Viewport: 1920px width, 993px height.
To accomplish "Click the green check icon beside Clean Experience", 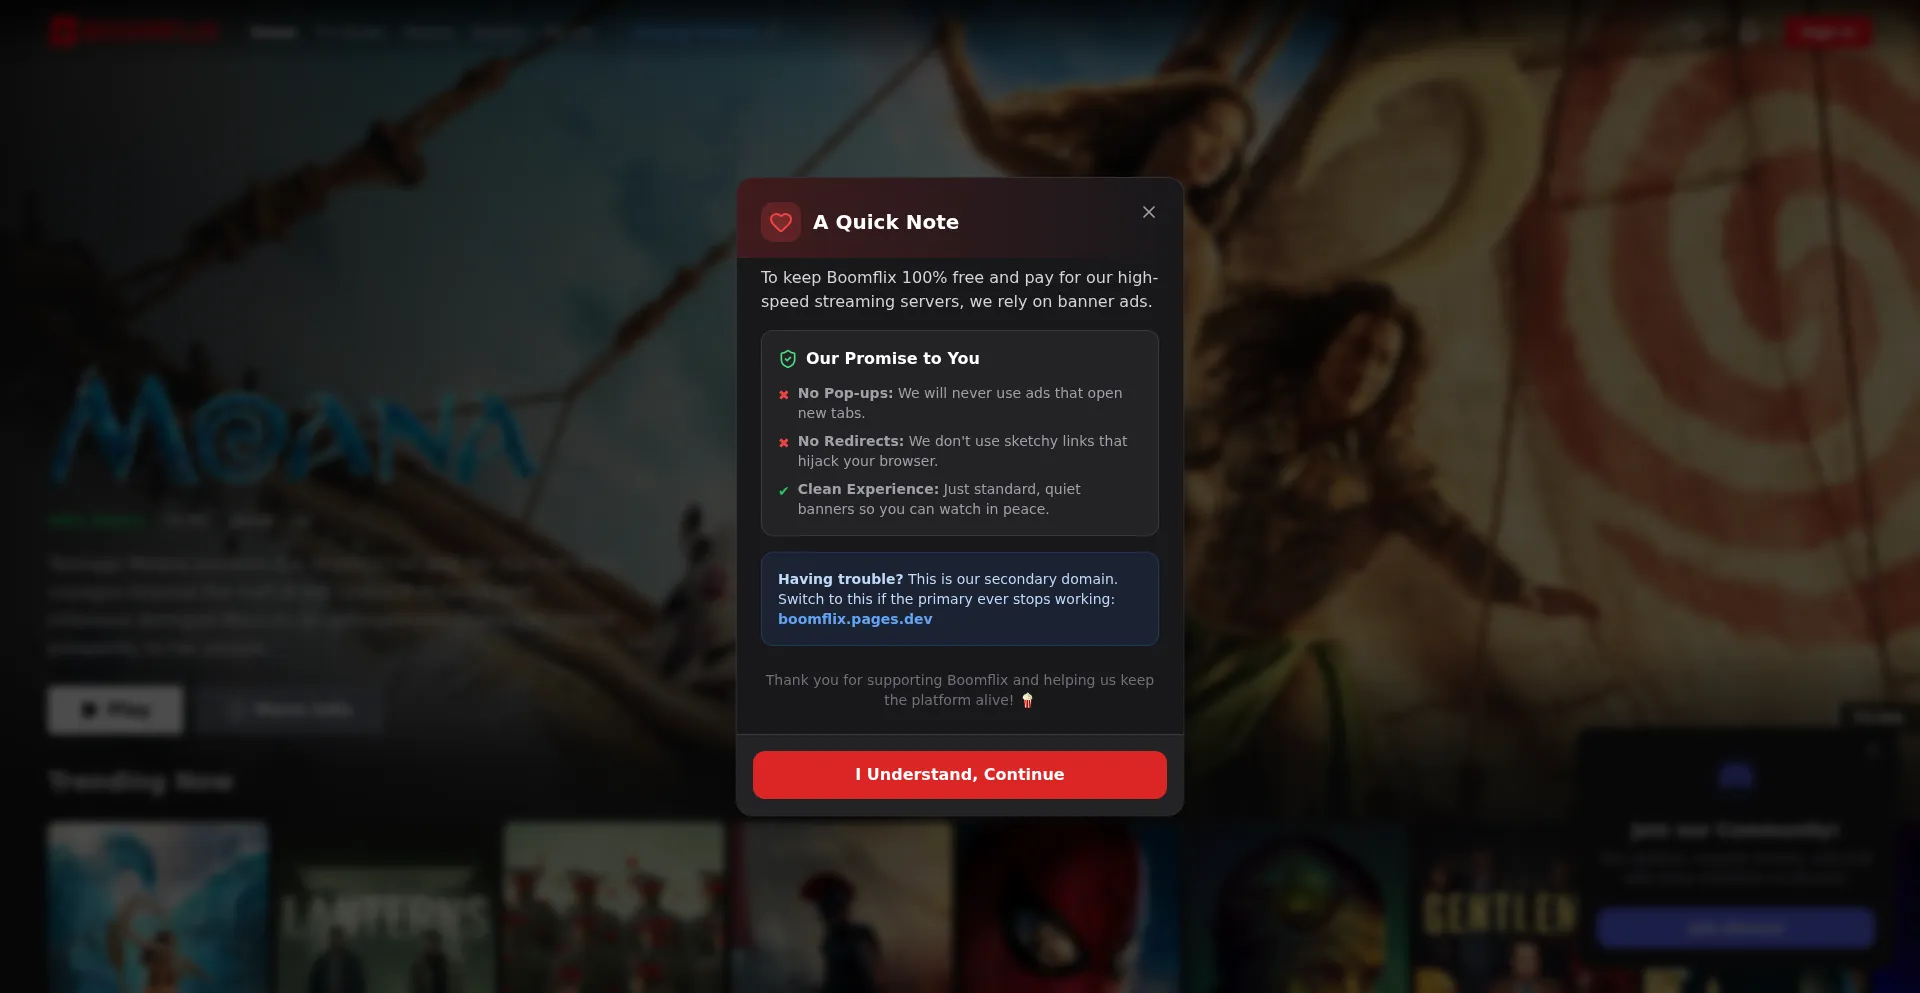I will [784, 491].
